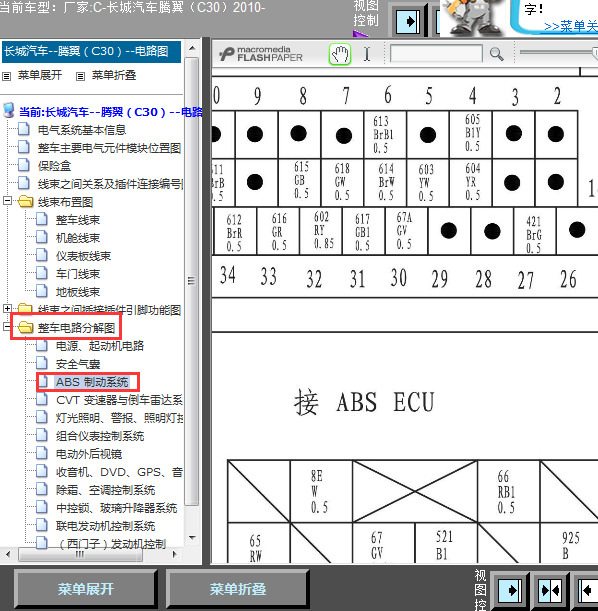Open 收音机、DVD、GPS document
Image resolution: width=598 pixels, height=611 pixels.
pyautogui.click(x=120, y=472)
